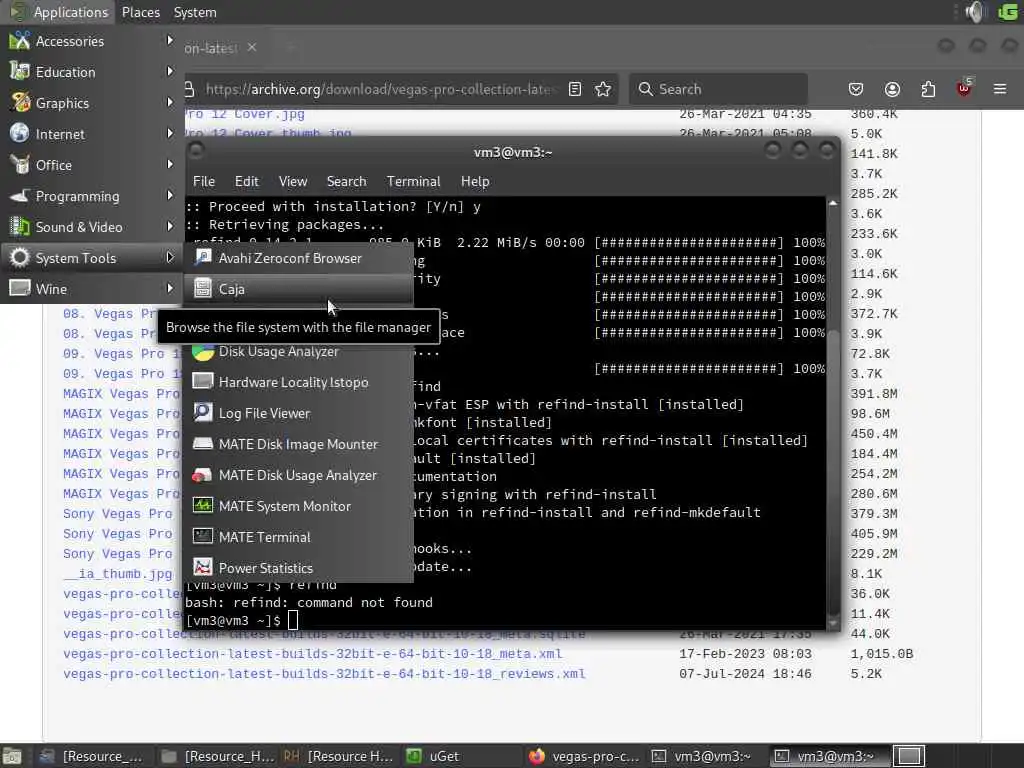Click workspace switcher in bottom panel
Screen dimensions: 1024x768
pos(909,756)
